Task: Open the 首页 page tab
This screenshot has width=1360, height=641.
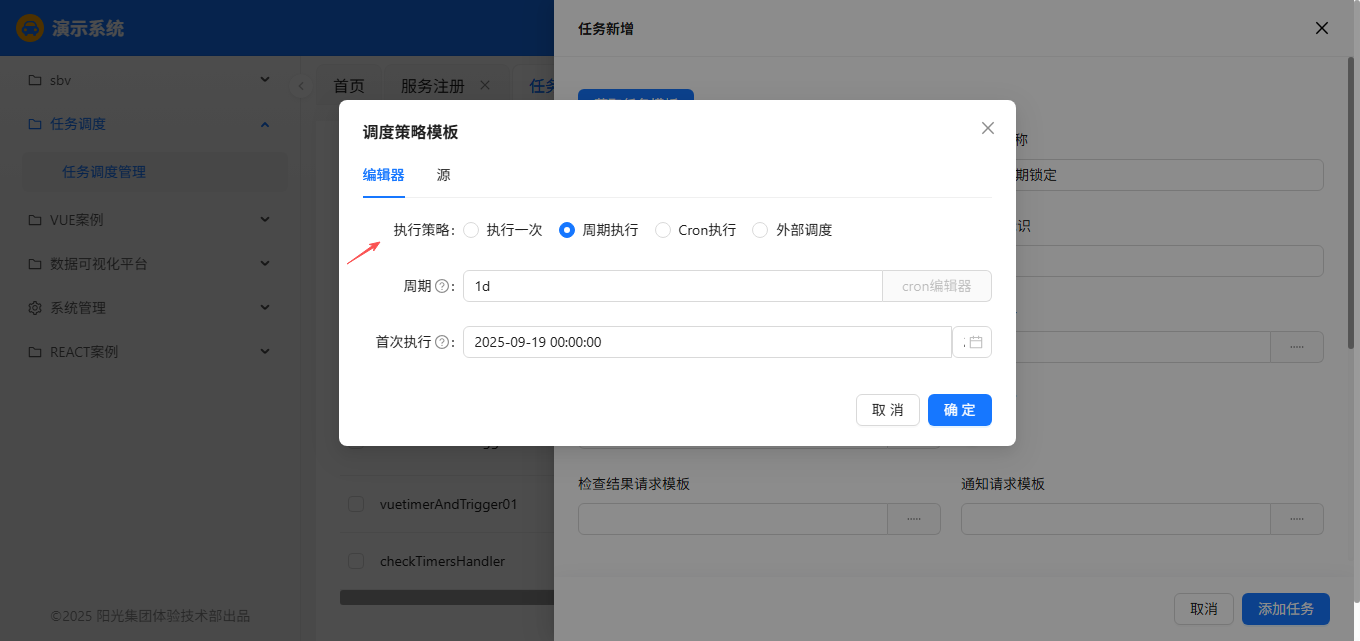Action: (x=349, y=86)
